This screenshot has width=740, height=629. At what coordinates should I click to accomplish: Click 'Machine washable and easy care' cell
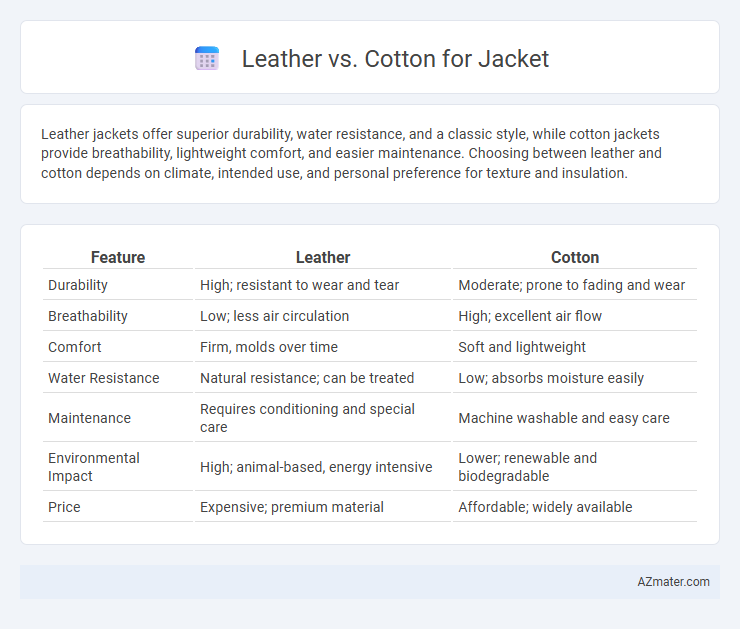point(563,418)
